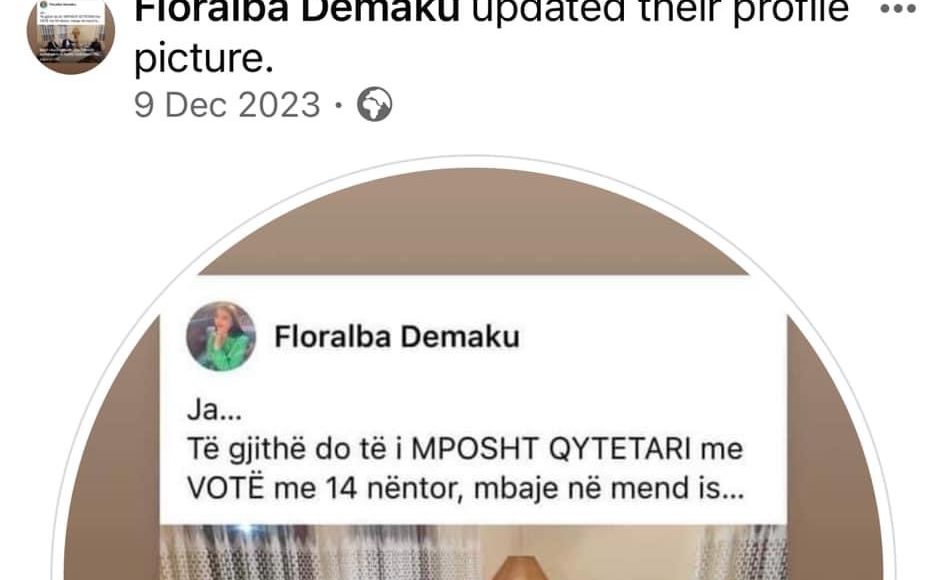This screenshot has height=580, width=947.
Task: Click the green-jacket avatar inside the picture
Action: click(x=221, y=336)
